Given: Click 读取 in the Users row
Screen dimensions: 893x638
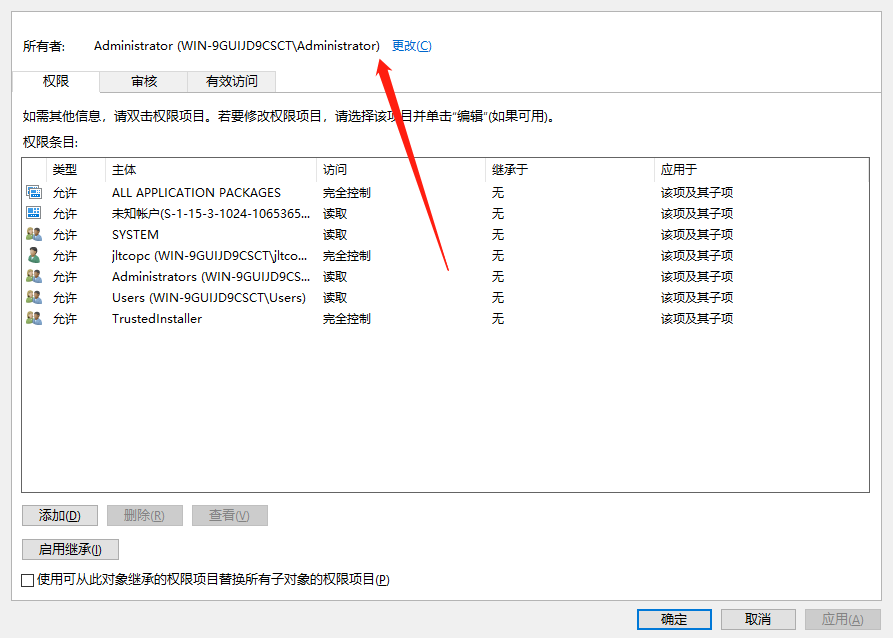Looking at the screenshot, I should (x=335, y=298).
